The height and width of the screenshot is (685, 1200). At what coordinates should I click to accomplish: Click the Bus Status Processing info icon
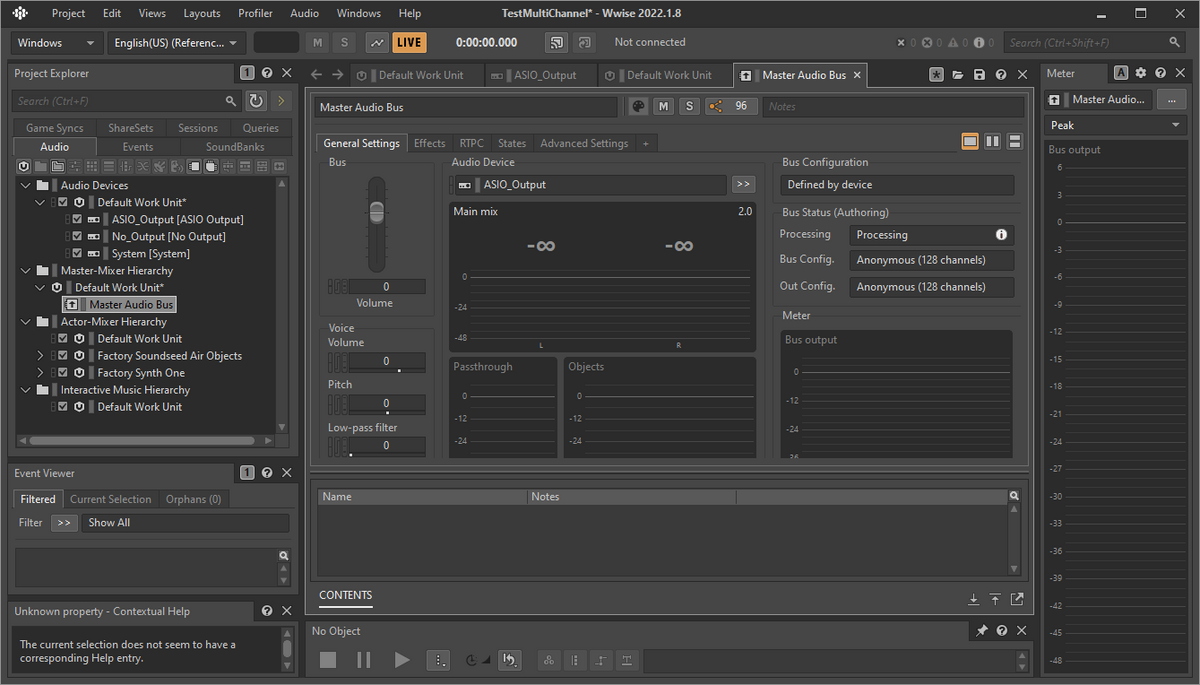[x=1001, y=235]
